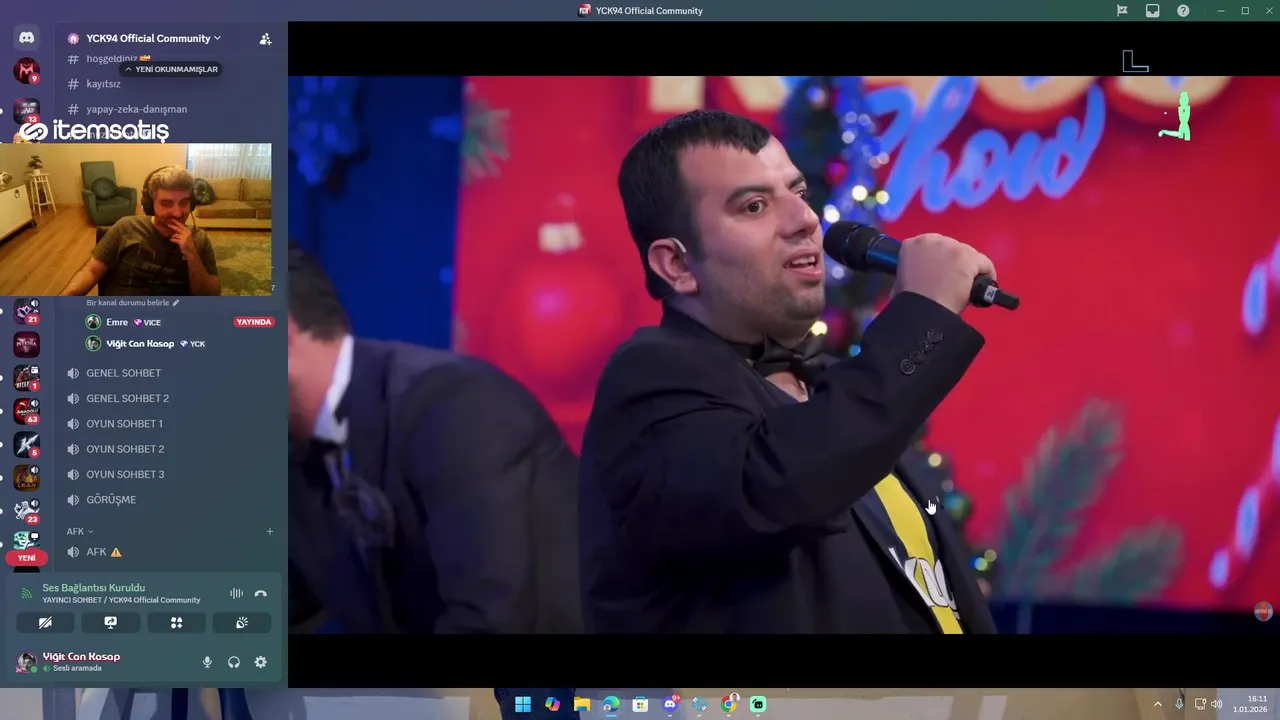Select user Emre in voice channel
The width and height of the screenshot is (1280, 720).
tap(117, 322)
